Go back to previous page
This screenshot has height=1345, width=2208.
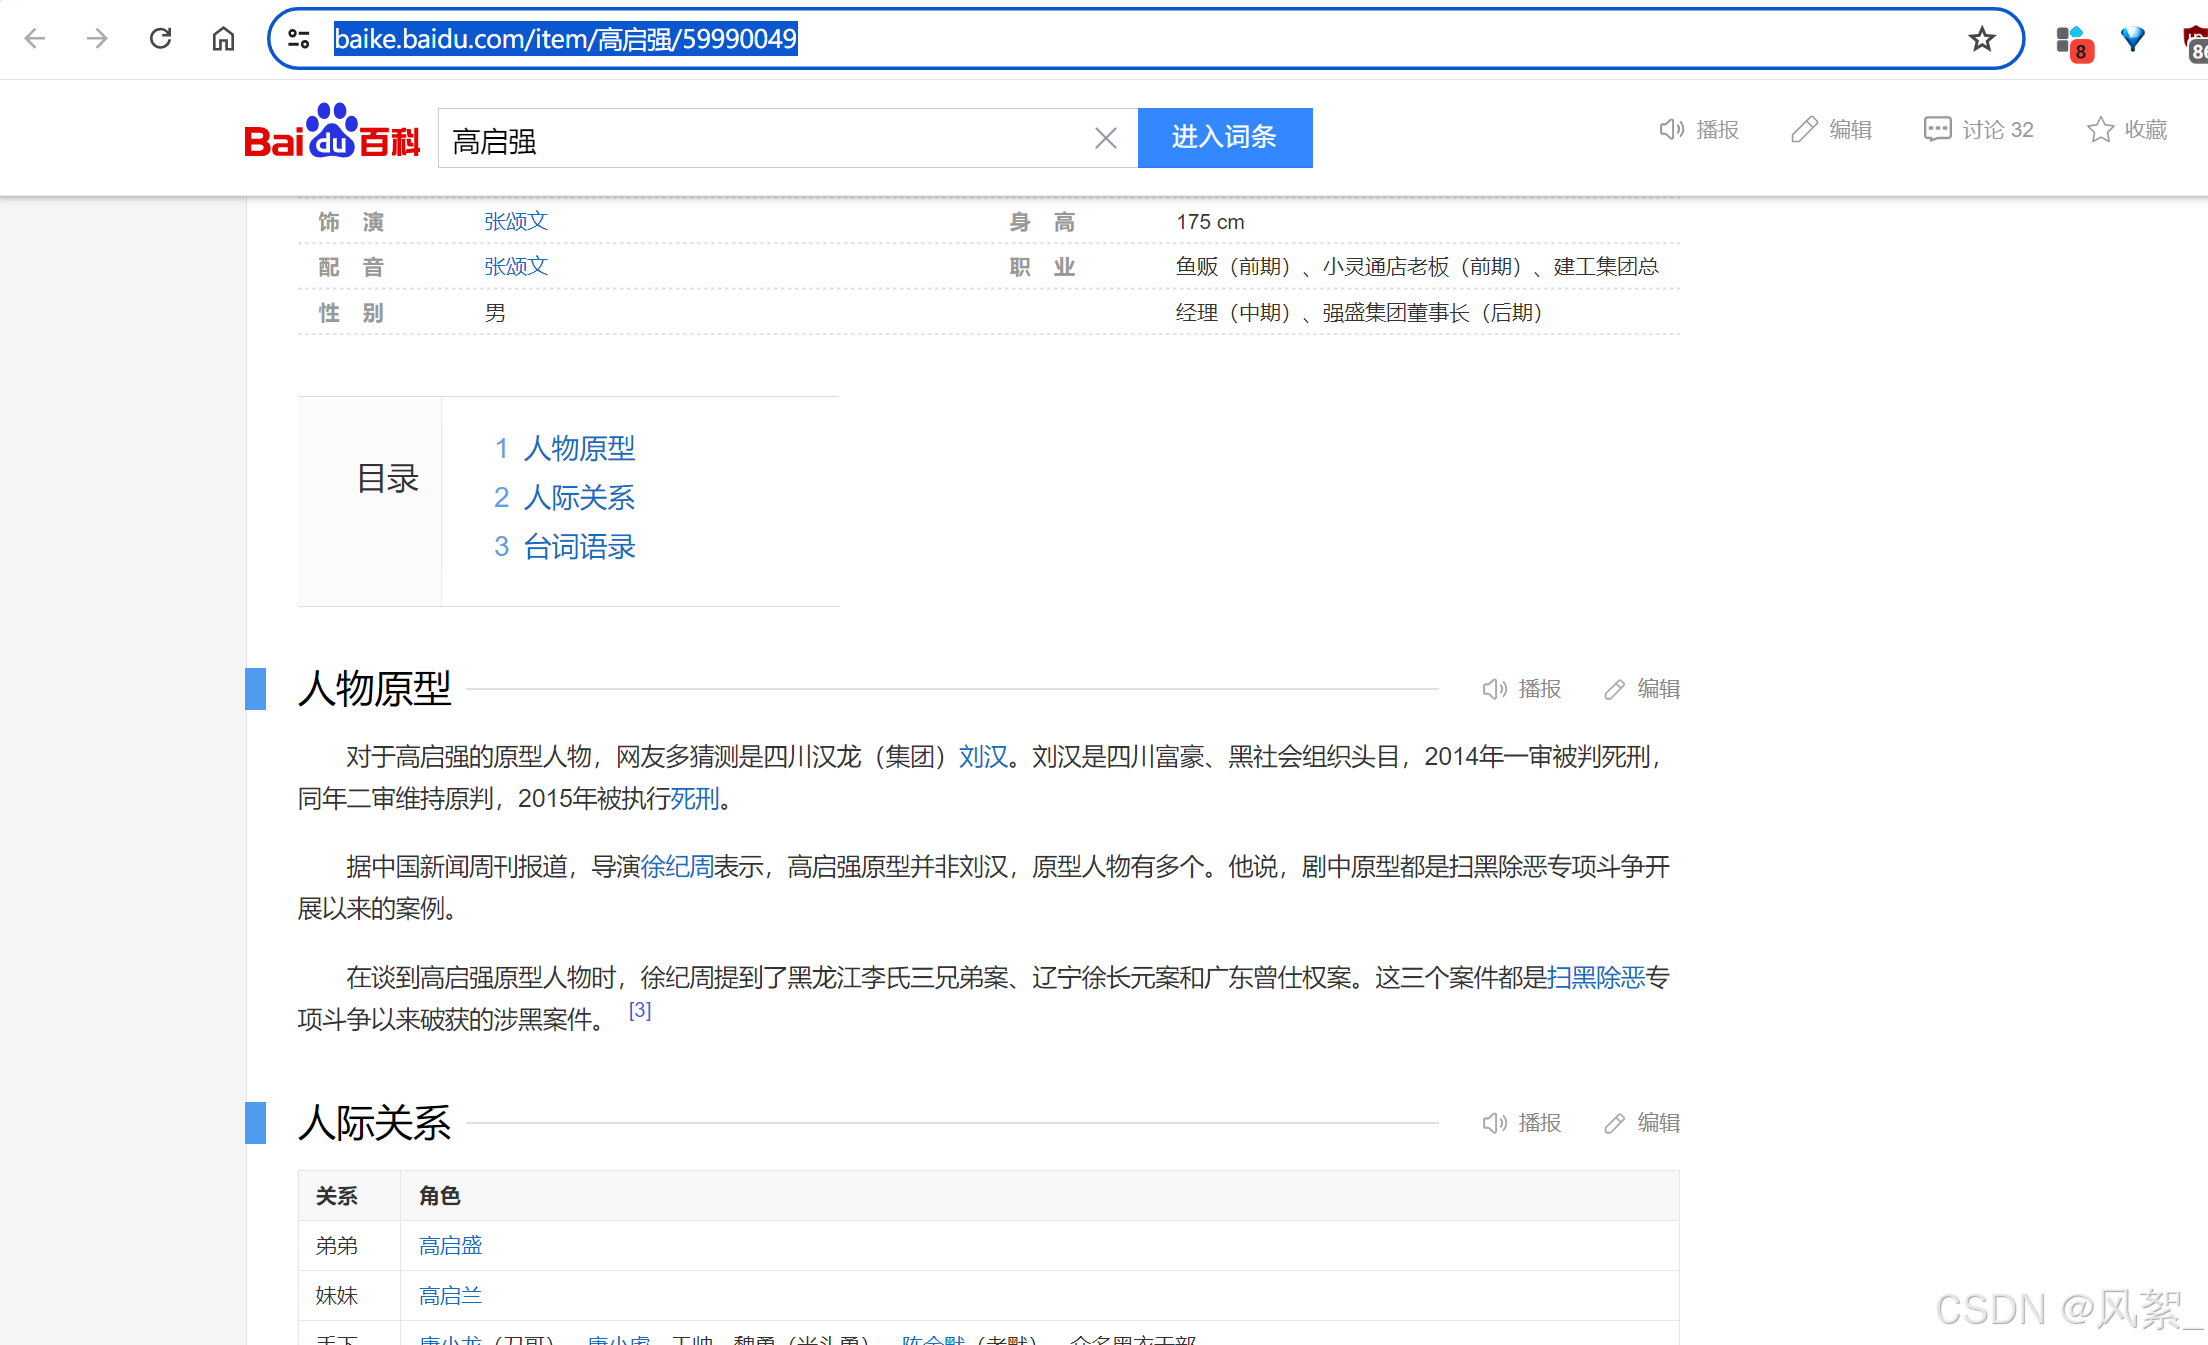pos(35,39)
